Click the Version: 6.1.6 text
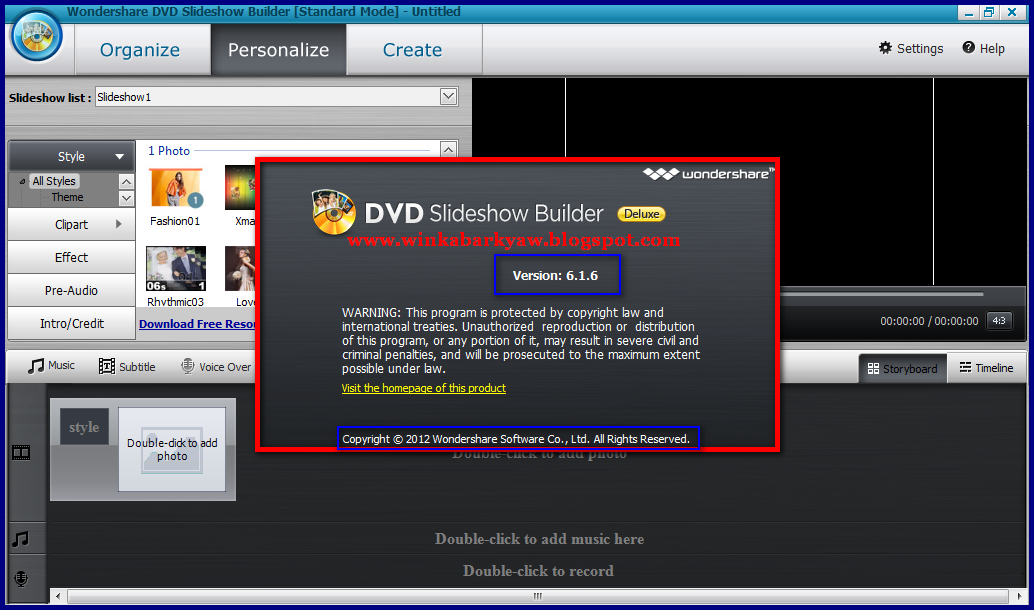 (555, 276)
